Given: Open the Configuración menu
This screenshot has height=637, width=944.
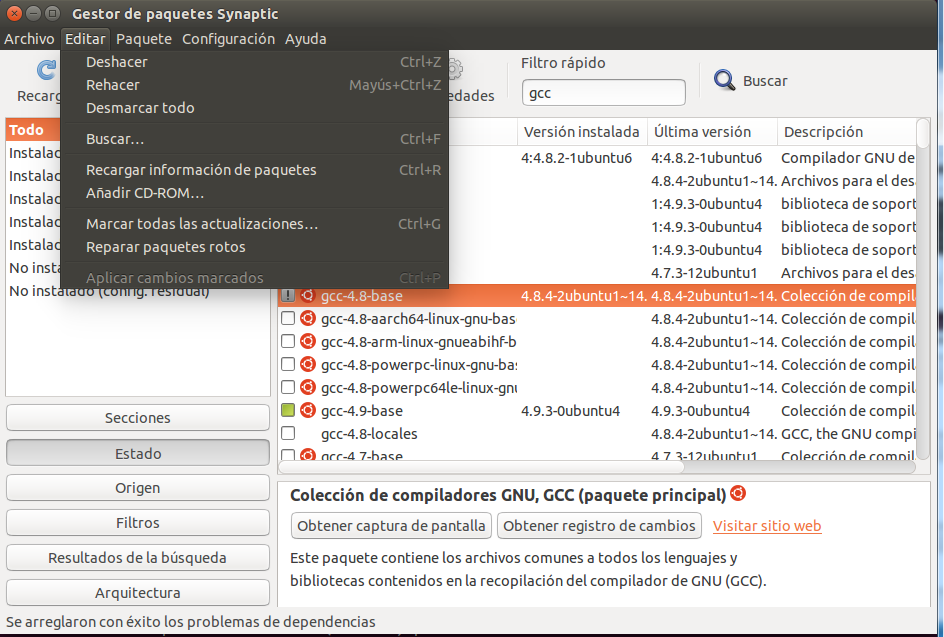Looking at the screenshot, I should (228, 39).
